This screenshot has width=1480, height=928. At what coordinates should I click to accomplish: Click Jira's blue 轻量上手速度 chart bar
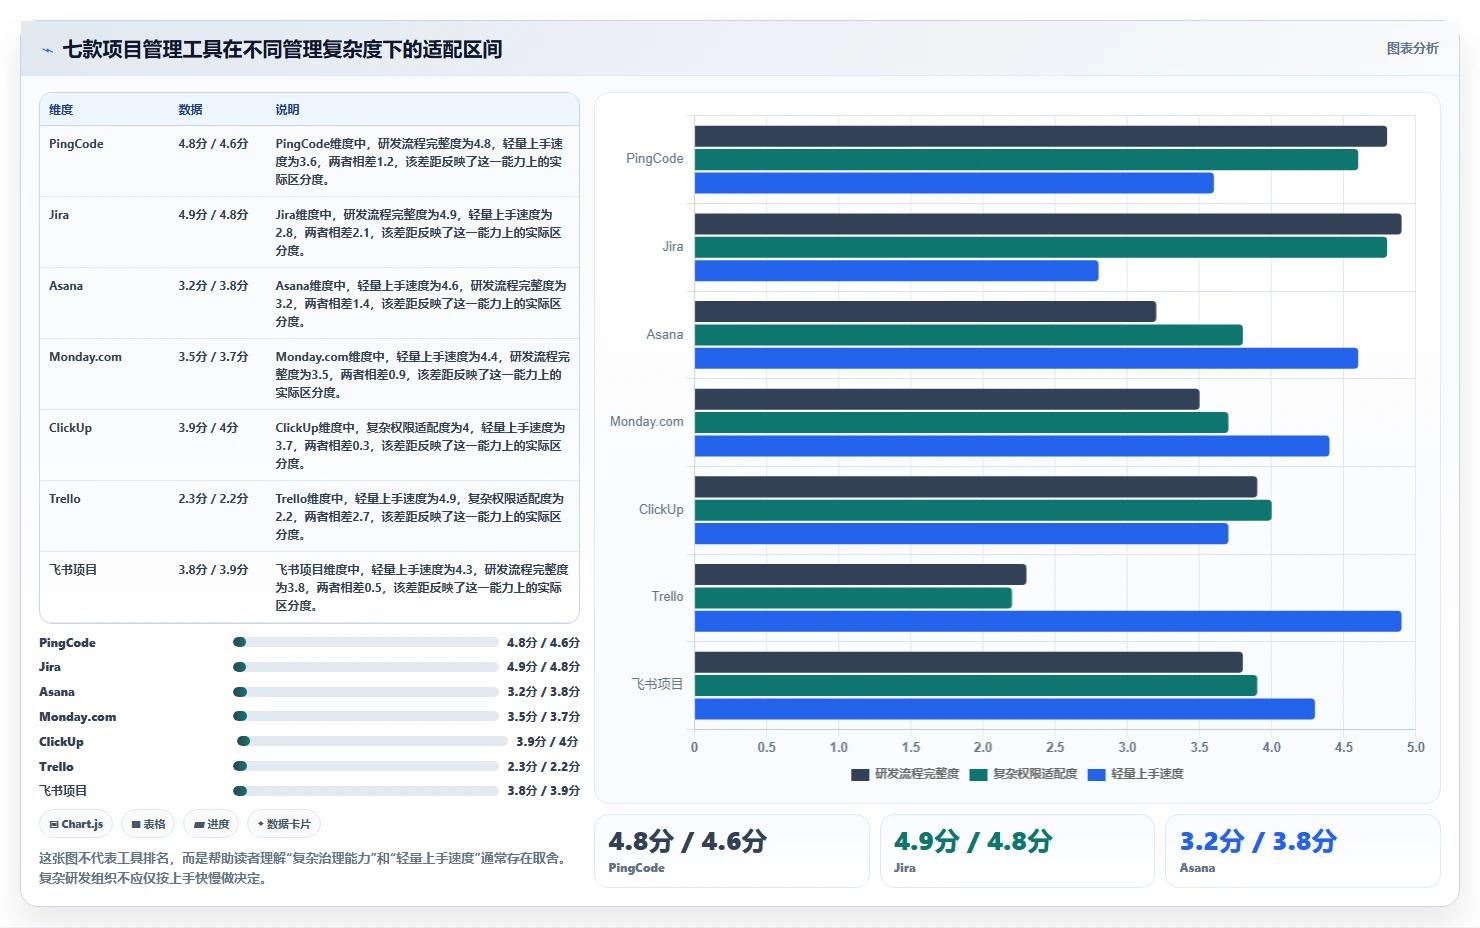click(896, 271)
